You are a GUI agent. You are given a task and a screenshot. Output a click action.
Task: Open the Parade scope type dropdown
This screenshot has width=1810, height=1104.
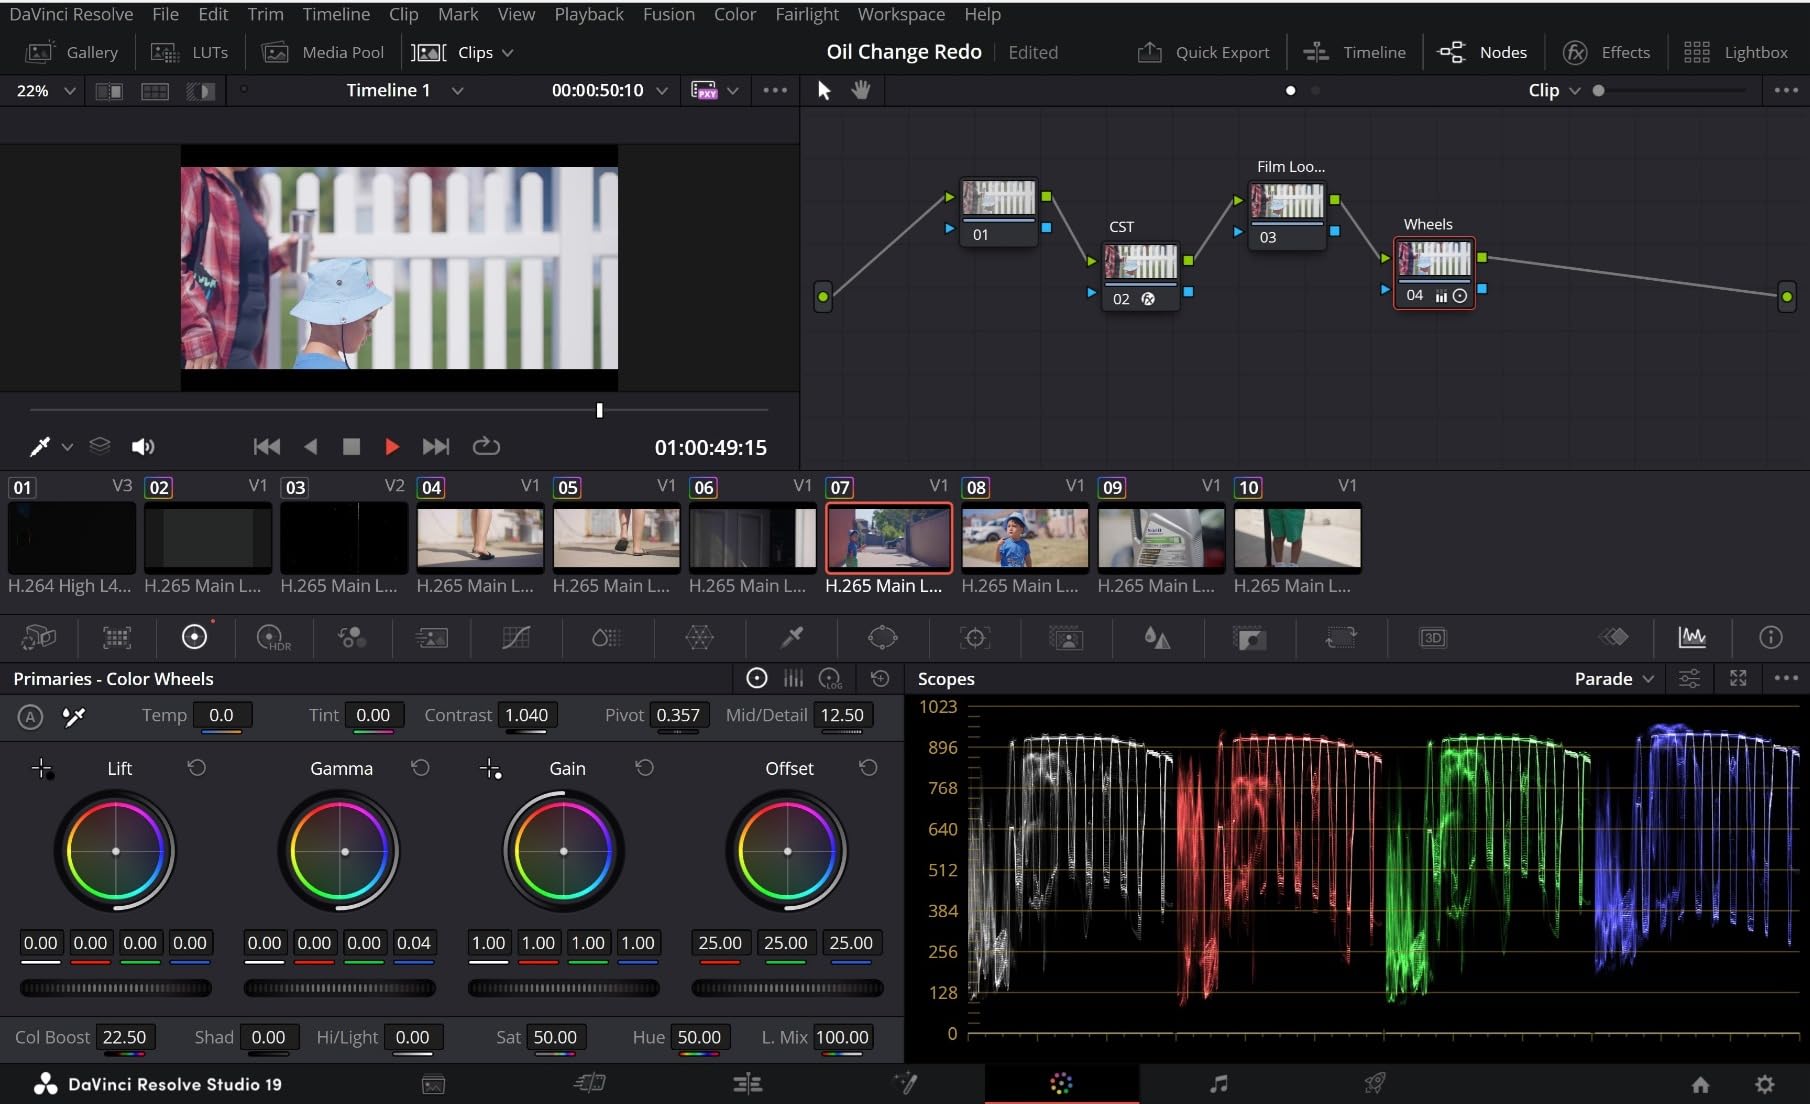click(1614, 679)
